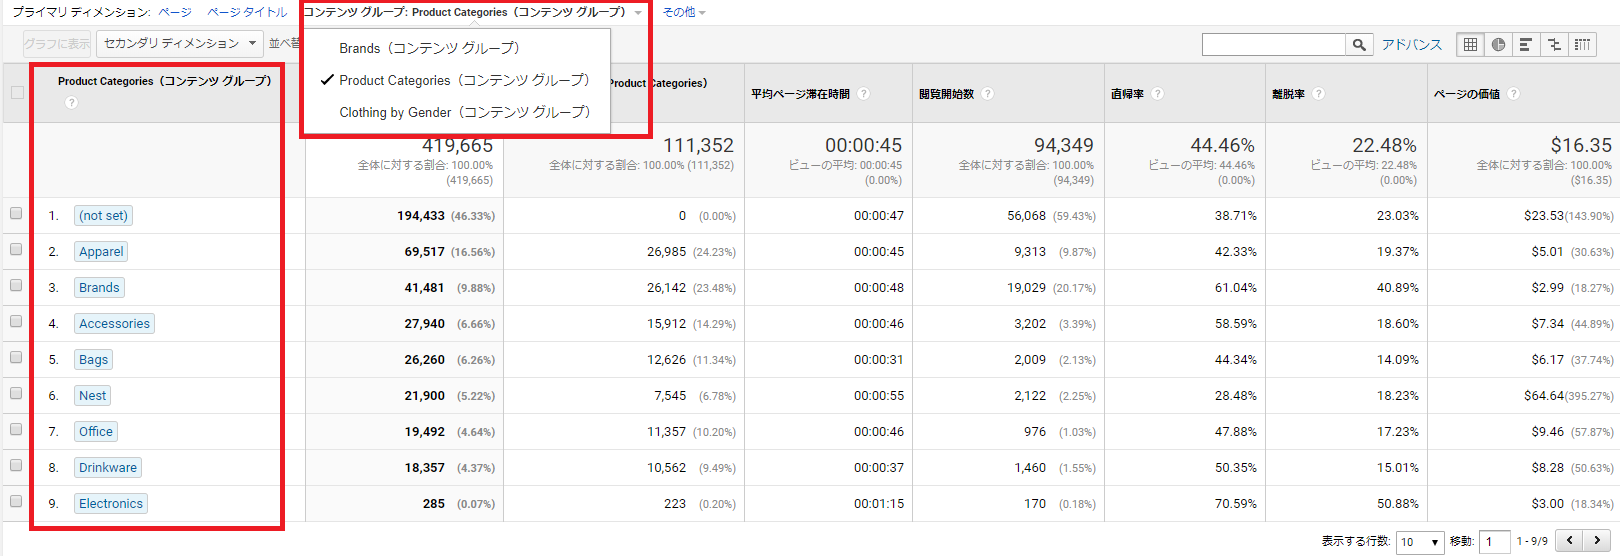
Task: Click the table search input field
Action: pyautogui.click(x=1274, y=44)
